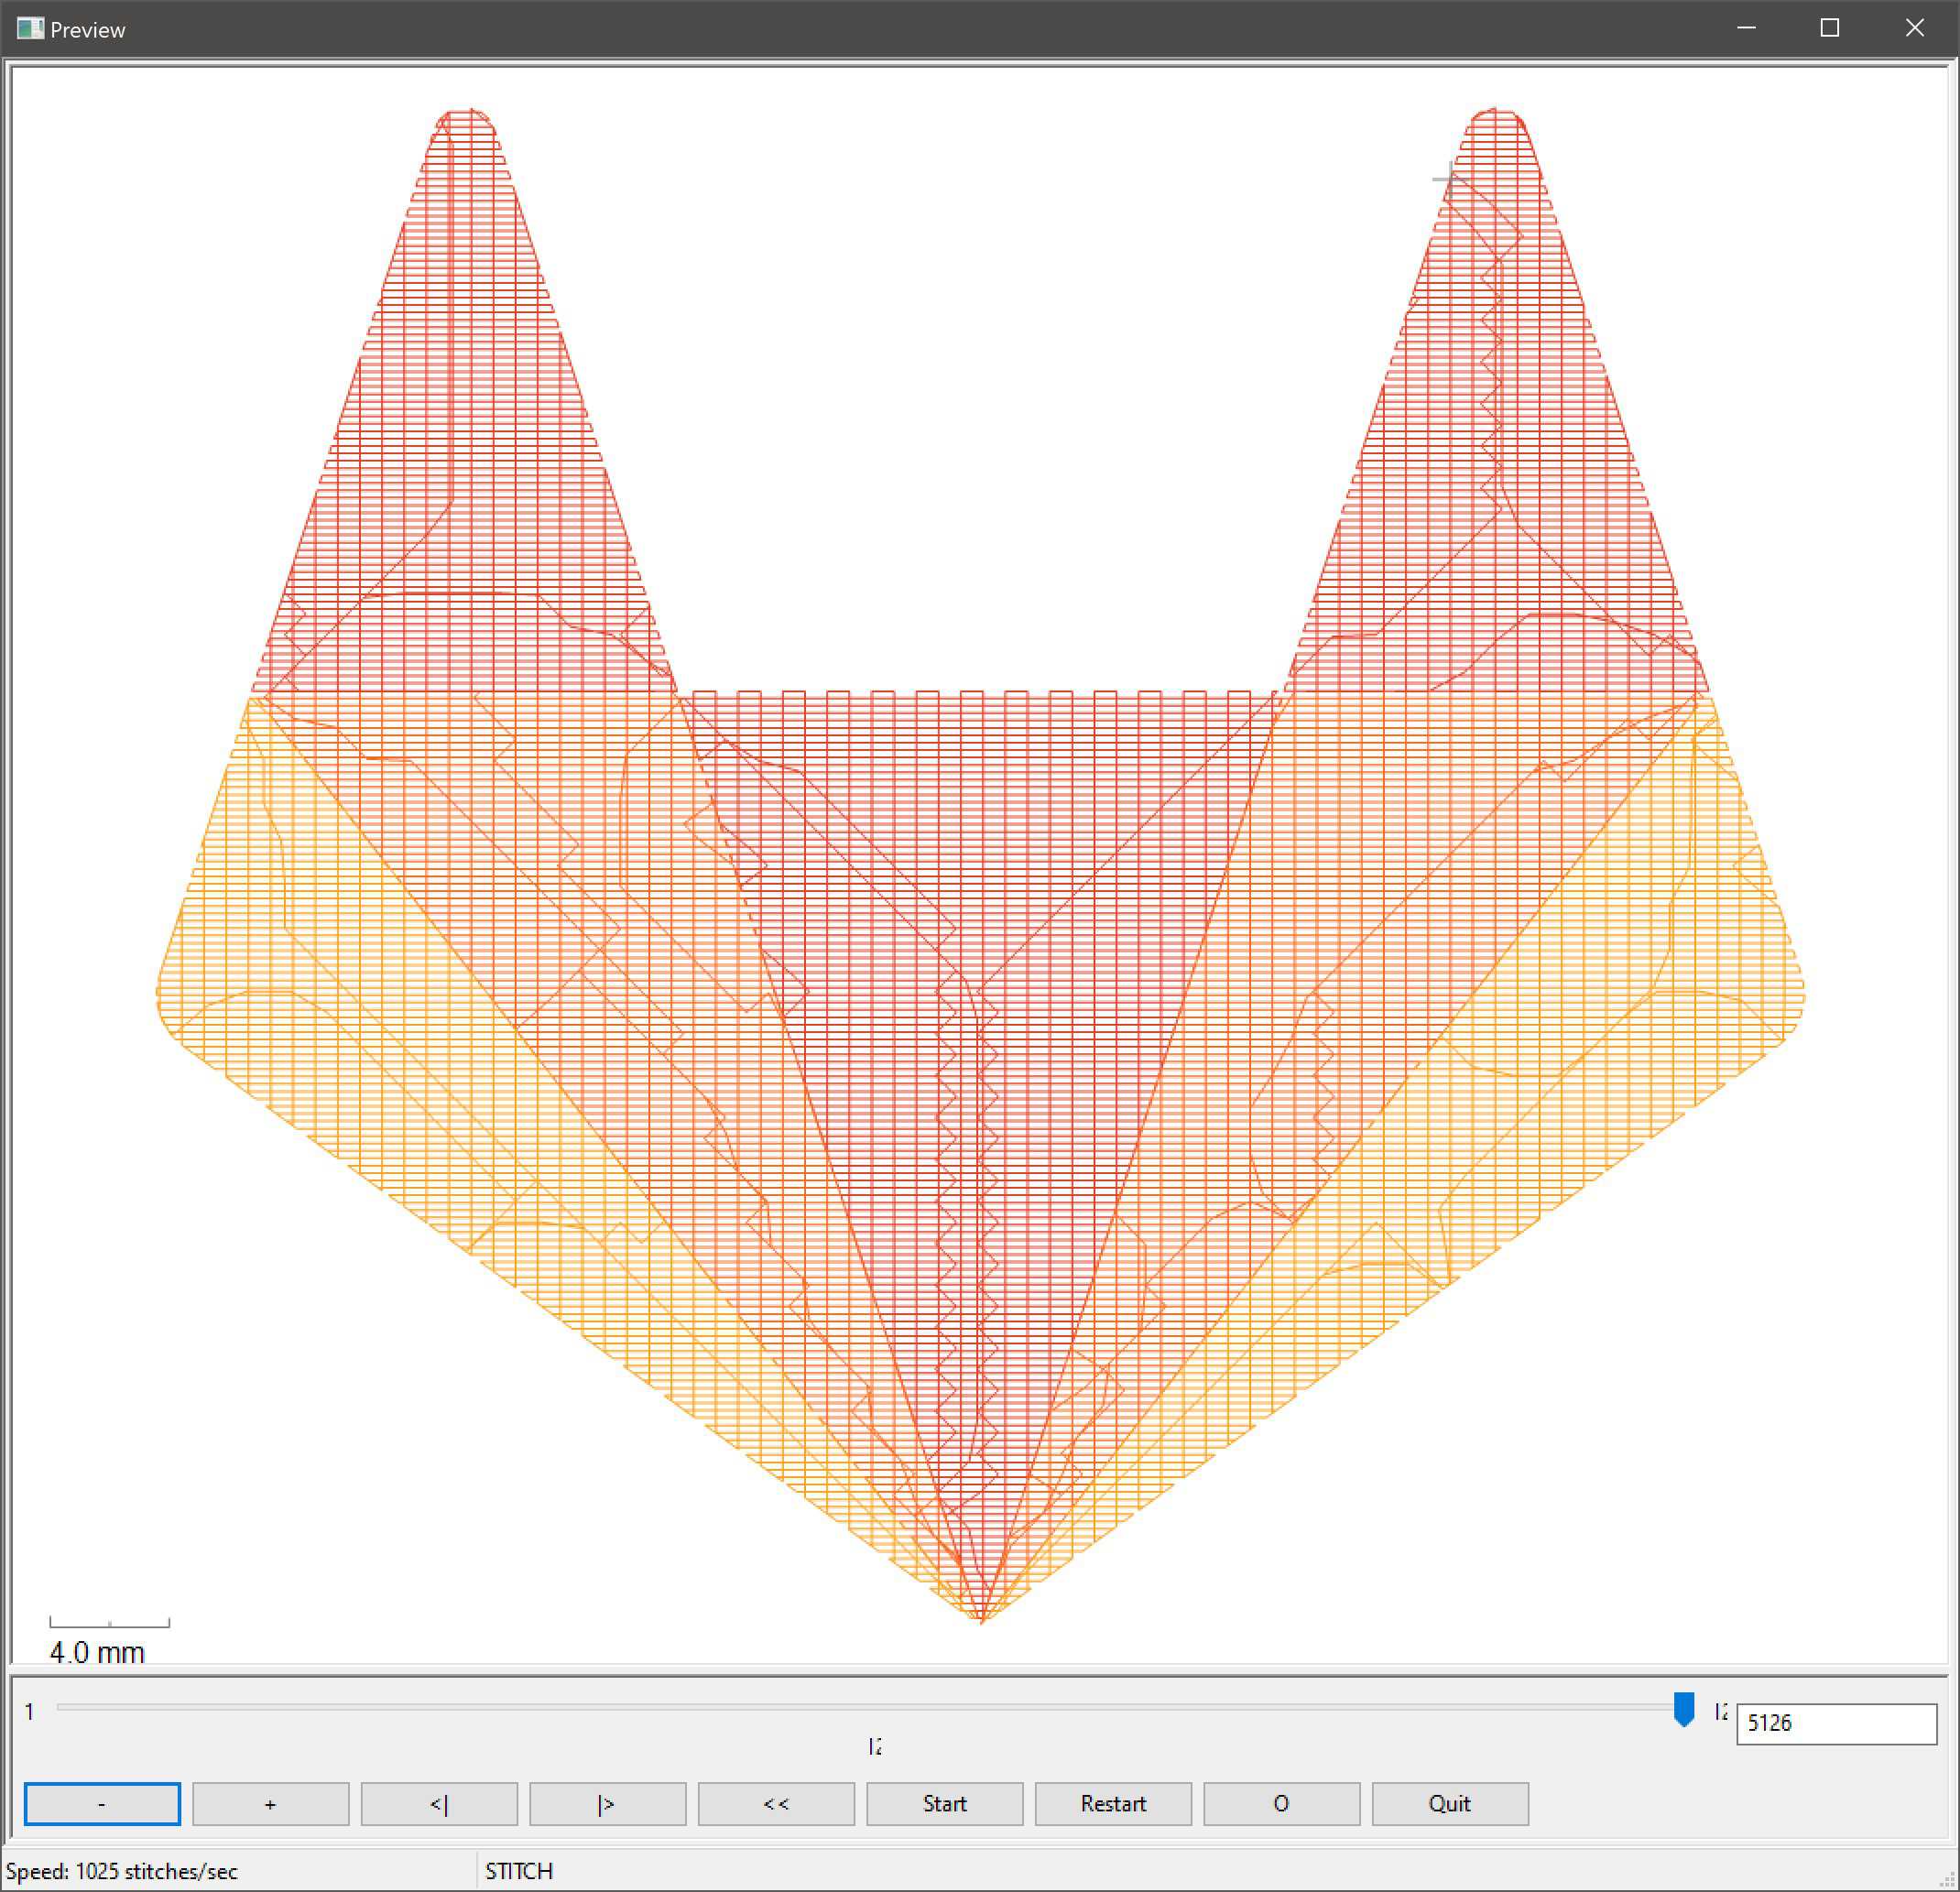Quit the Preview simulator
The image size is (1960, 1892).
click(x=1450, y=1803)
